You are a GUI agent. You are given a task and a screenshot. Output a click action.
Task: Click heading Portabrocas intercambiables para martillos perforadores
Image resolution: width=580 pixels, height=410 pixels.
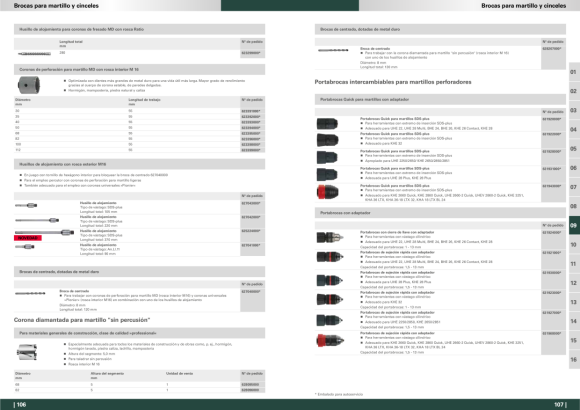pos(393,82)
